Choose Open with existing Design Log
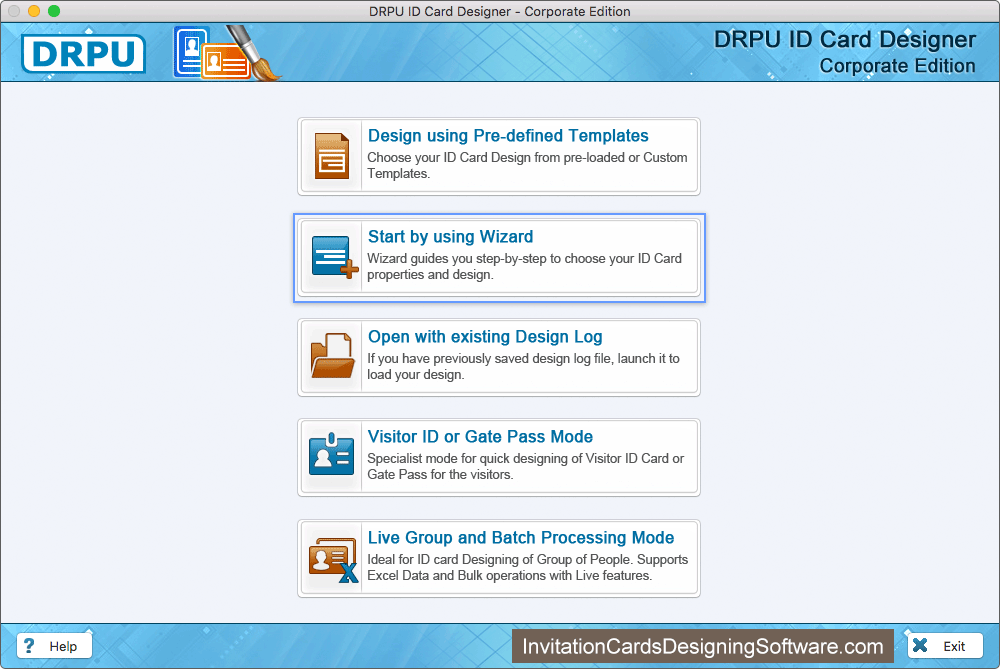Image resolution: width=1000 pixels, height=669 pixels. (499, 357)
